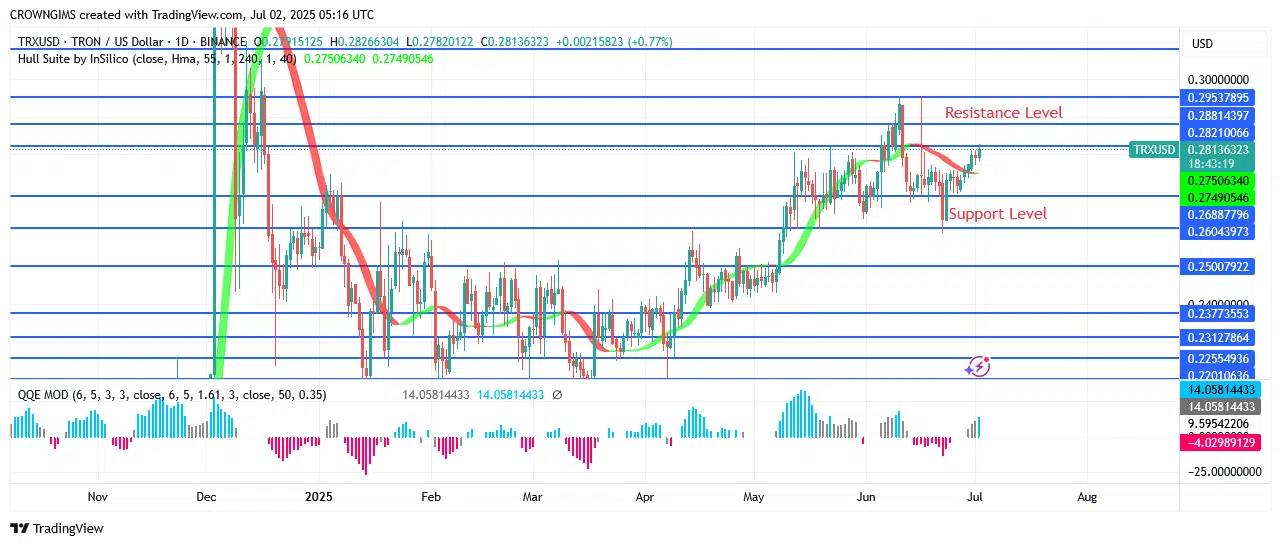Click the 0.25007922 horizontal line label
The width and height of the screenshot is (1281, 546).
click(x=1216, y=267)
